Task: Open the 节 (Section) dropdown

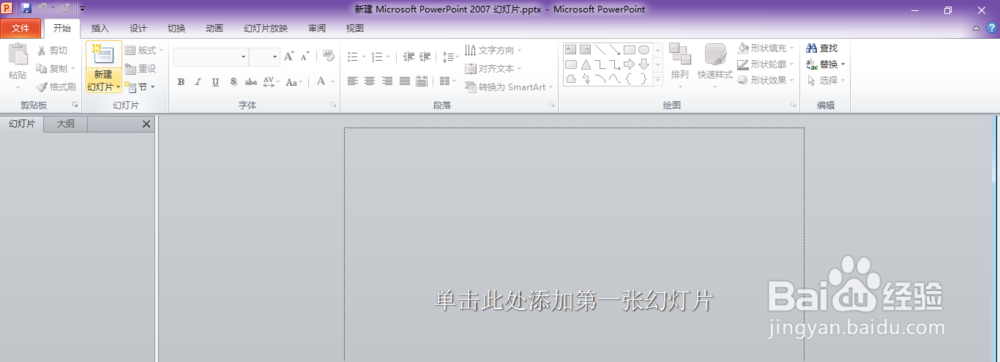Action: pyautogui.click(x=140, y=87)
